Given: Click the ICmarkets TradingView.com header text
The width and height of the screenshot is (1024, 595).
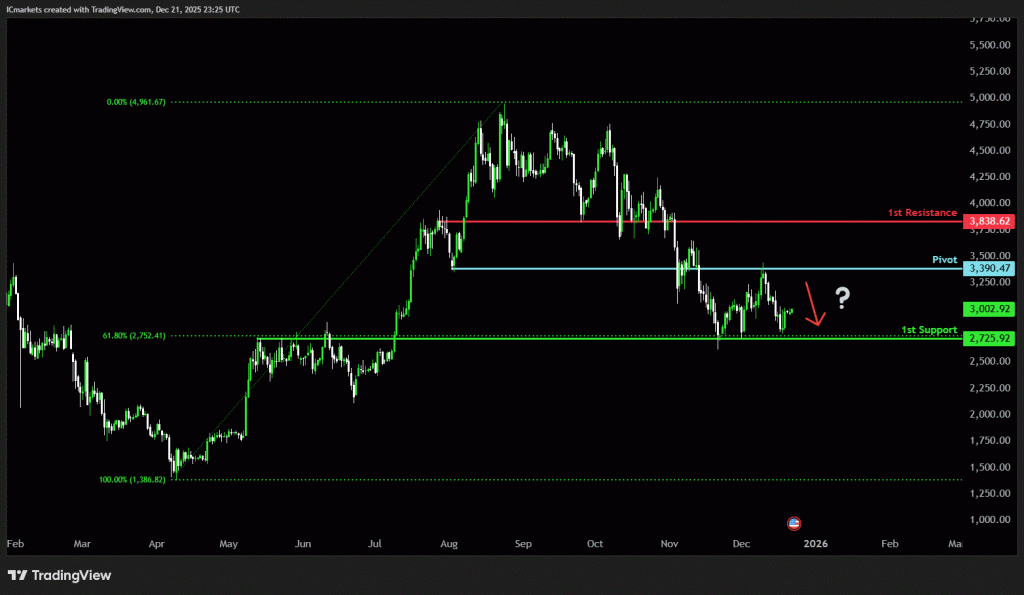Looking at the screenshot, I should [x=118, y=8].
